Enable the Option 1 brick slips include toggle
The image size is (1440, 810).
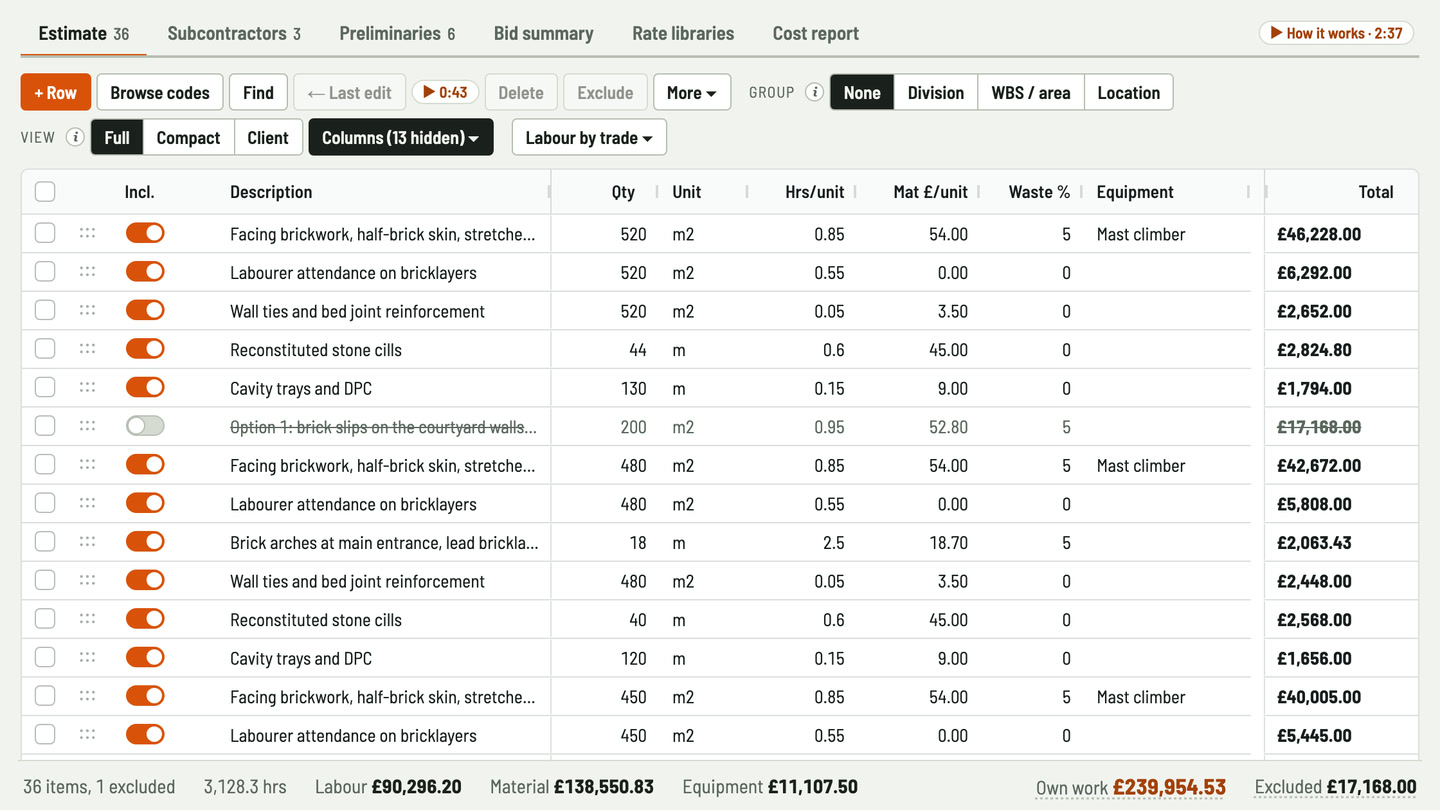pyautogui.click(x=145, y=426)
